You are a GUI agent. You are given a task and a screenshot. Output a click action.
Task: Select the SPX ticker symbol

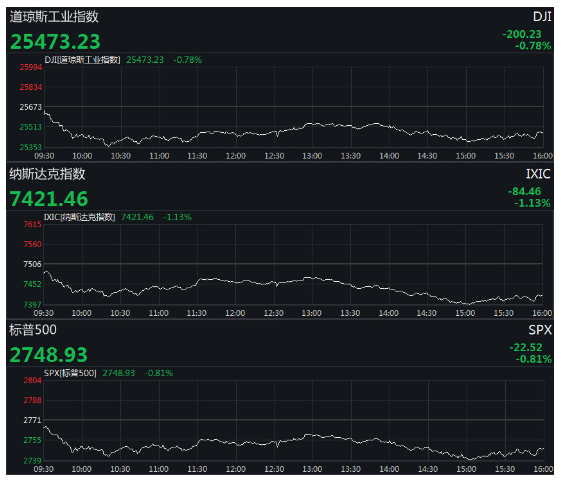(540, 330)
